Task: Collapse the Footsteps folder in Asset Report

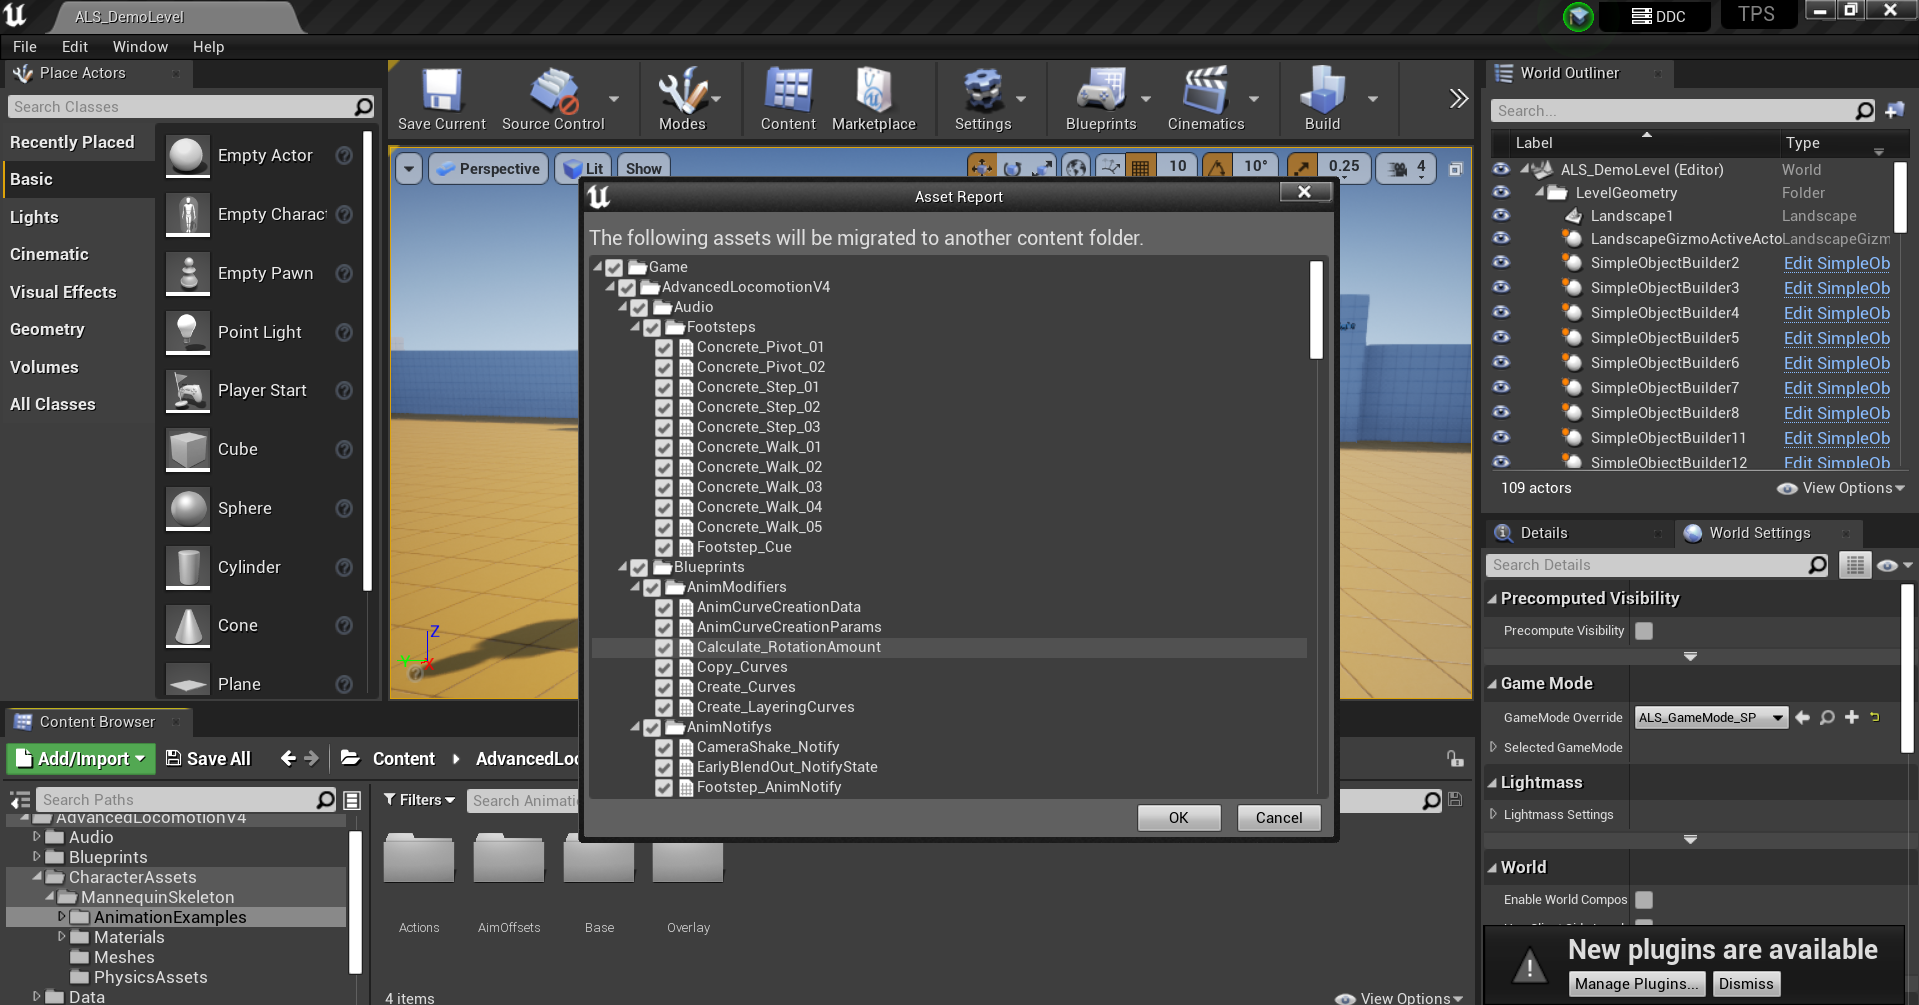Action: [x=635, y=327]
